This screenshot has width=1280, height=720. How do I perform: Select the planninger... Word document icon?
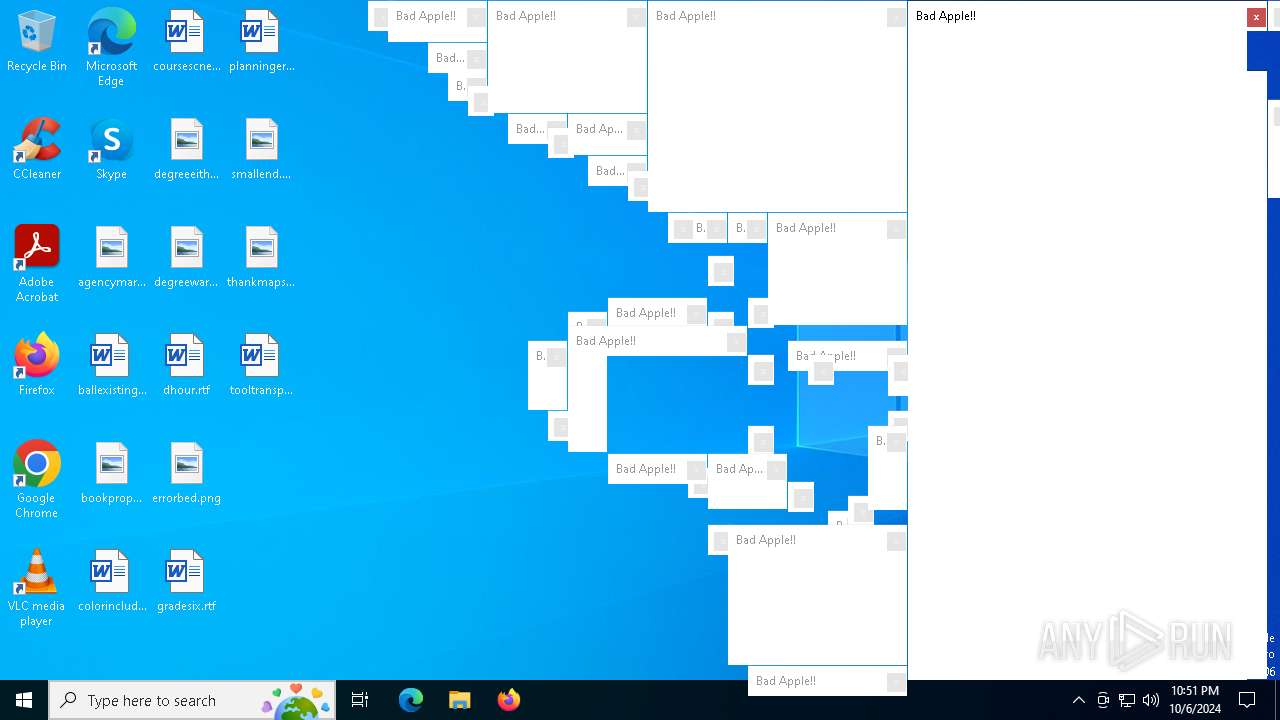[x=261, y=43]
